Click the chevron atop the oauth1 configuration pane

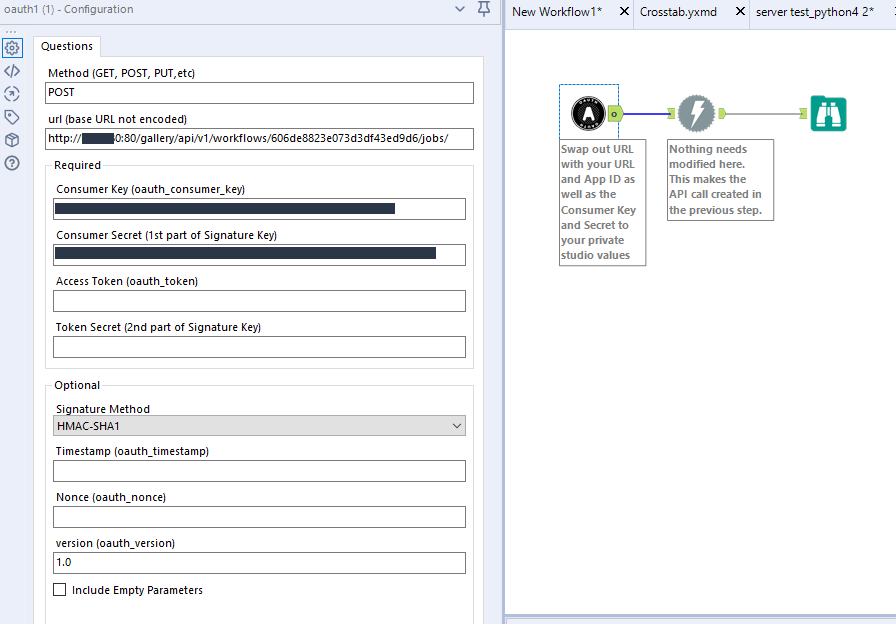[x=459, y=10]
